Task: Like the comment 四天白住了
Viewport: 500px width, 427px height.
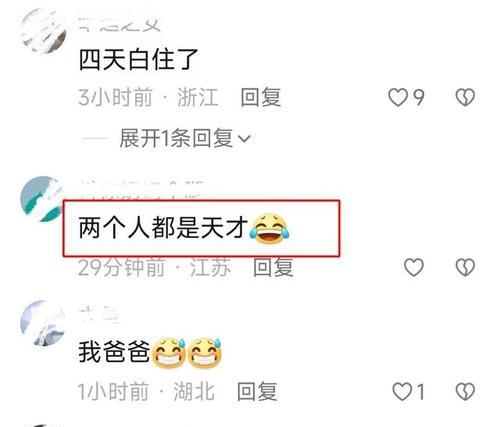Action: tap(398, 97)
